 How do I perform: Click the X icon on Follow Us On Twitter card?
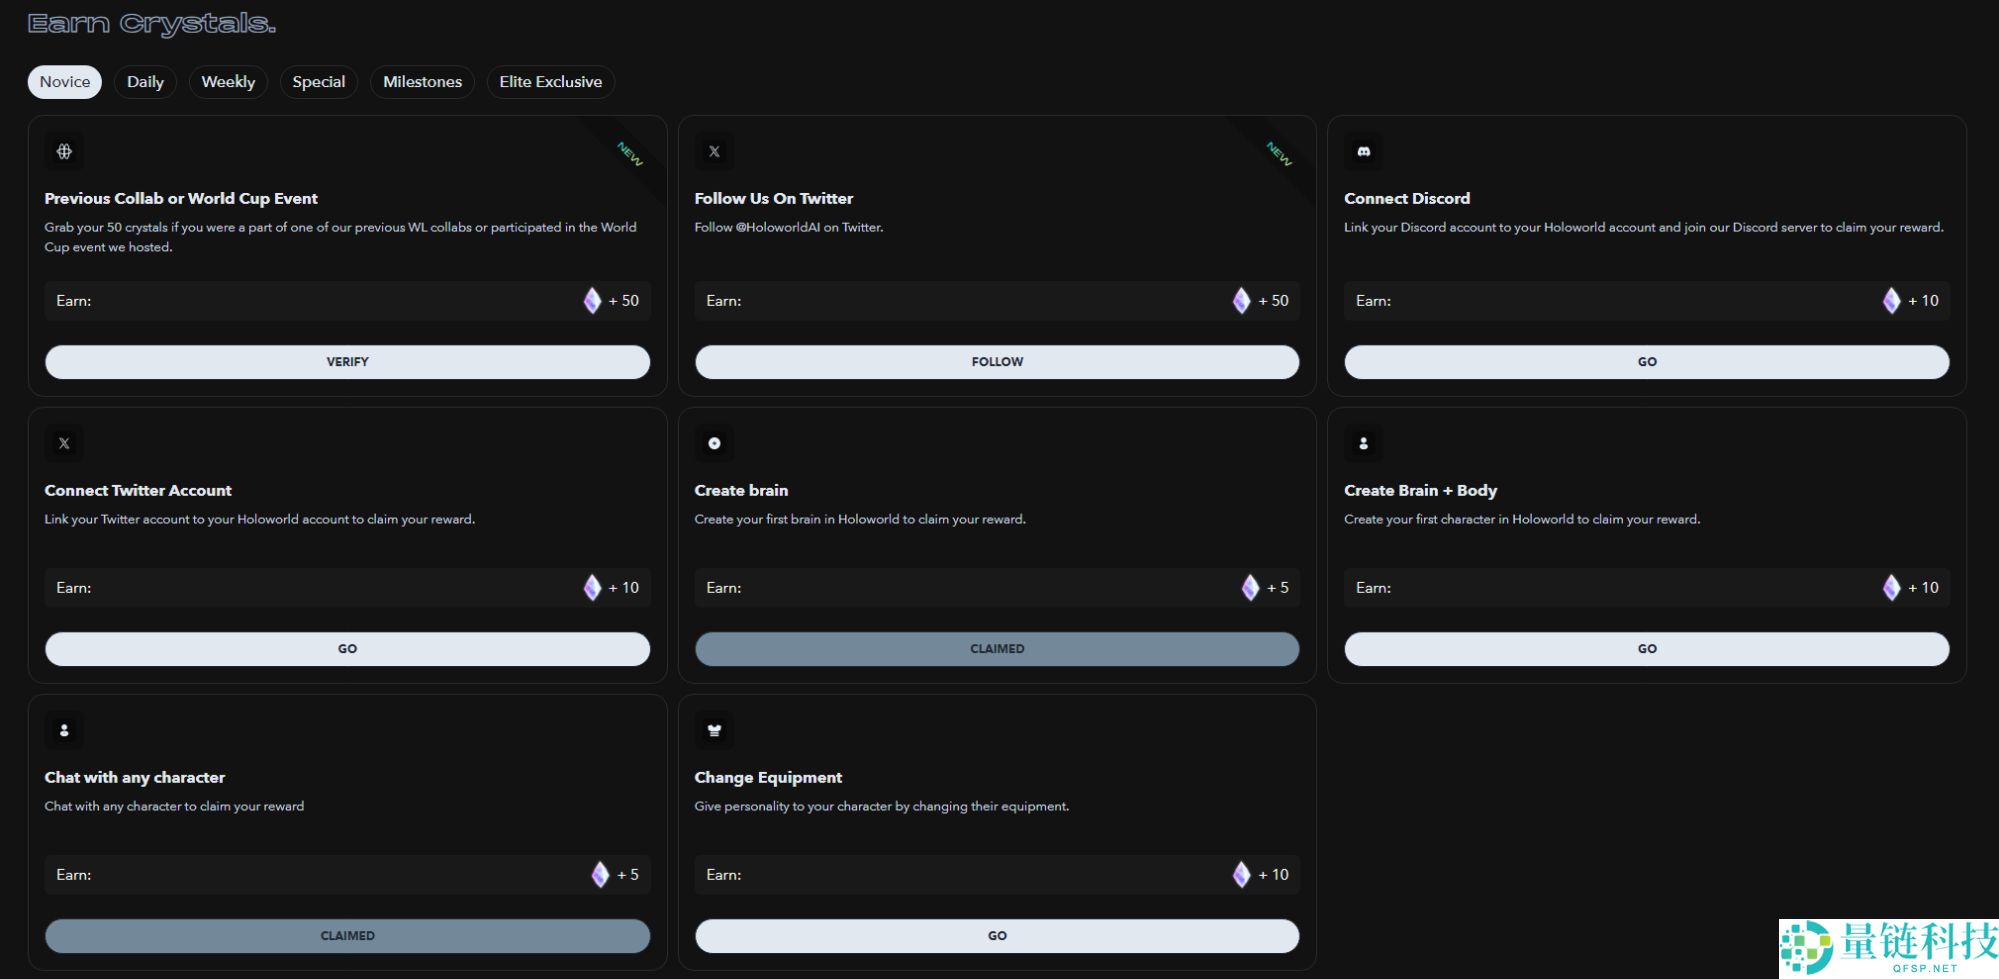714,152
